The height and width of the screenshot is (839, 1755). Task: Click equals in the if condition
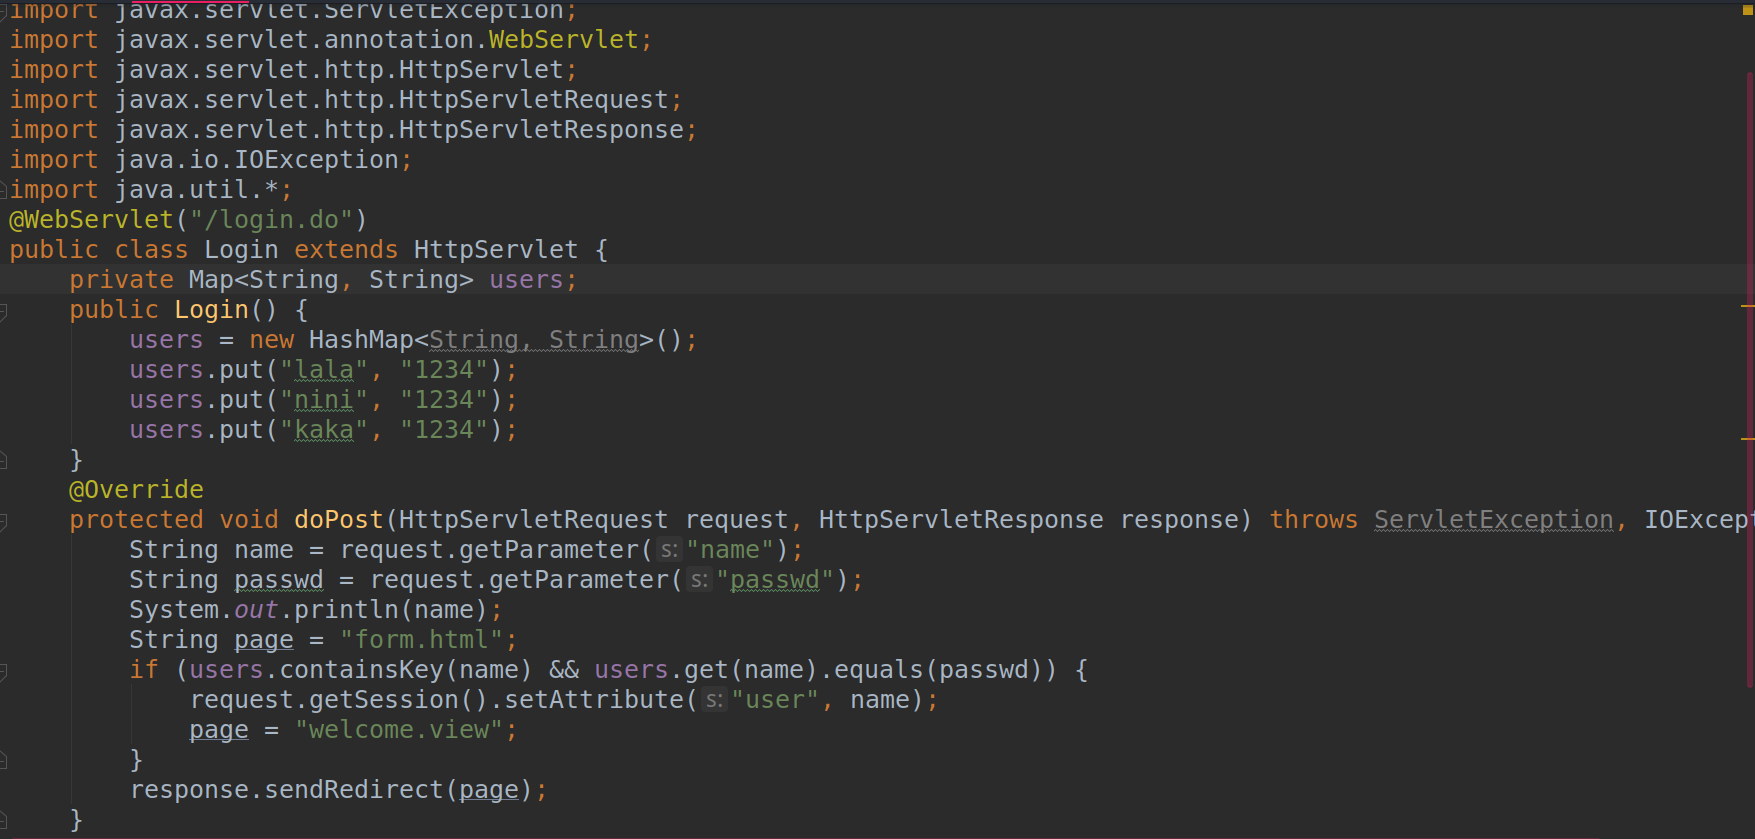coord(879,670)
